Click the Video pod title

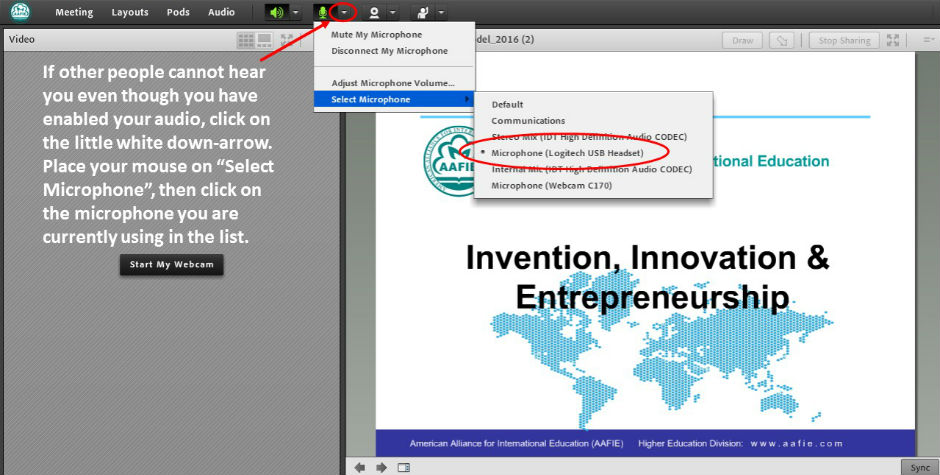(x=22, y=40)
